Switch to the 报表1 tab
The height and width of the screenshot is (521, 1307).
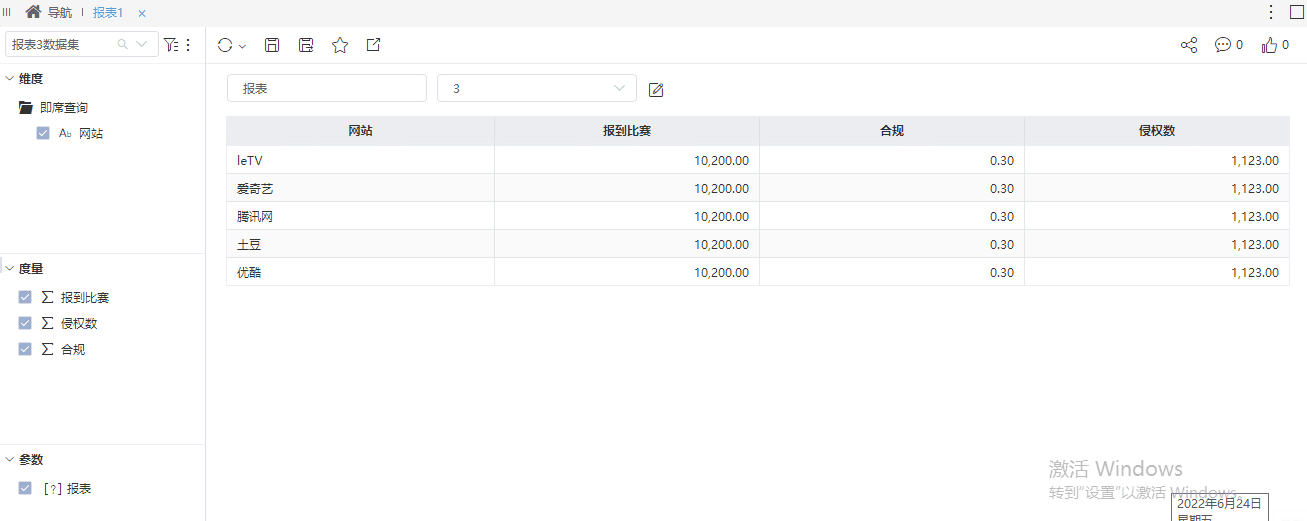[108, 13]
